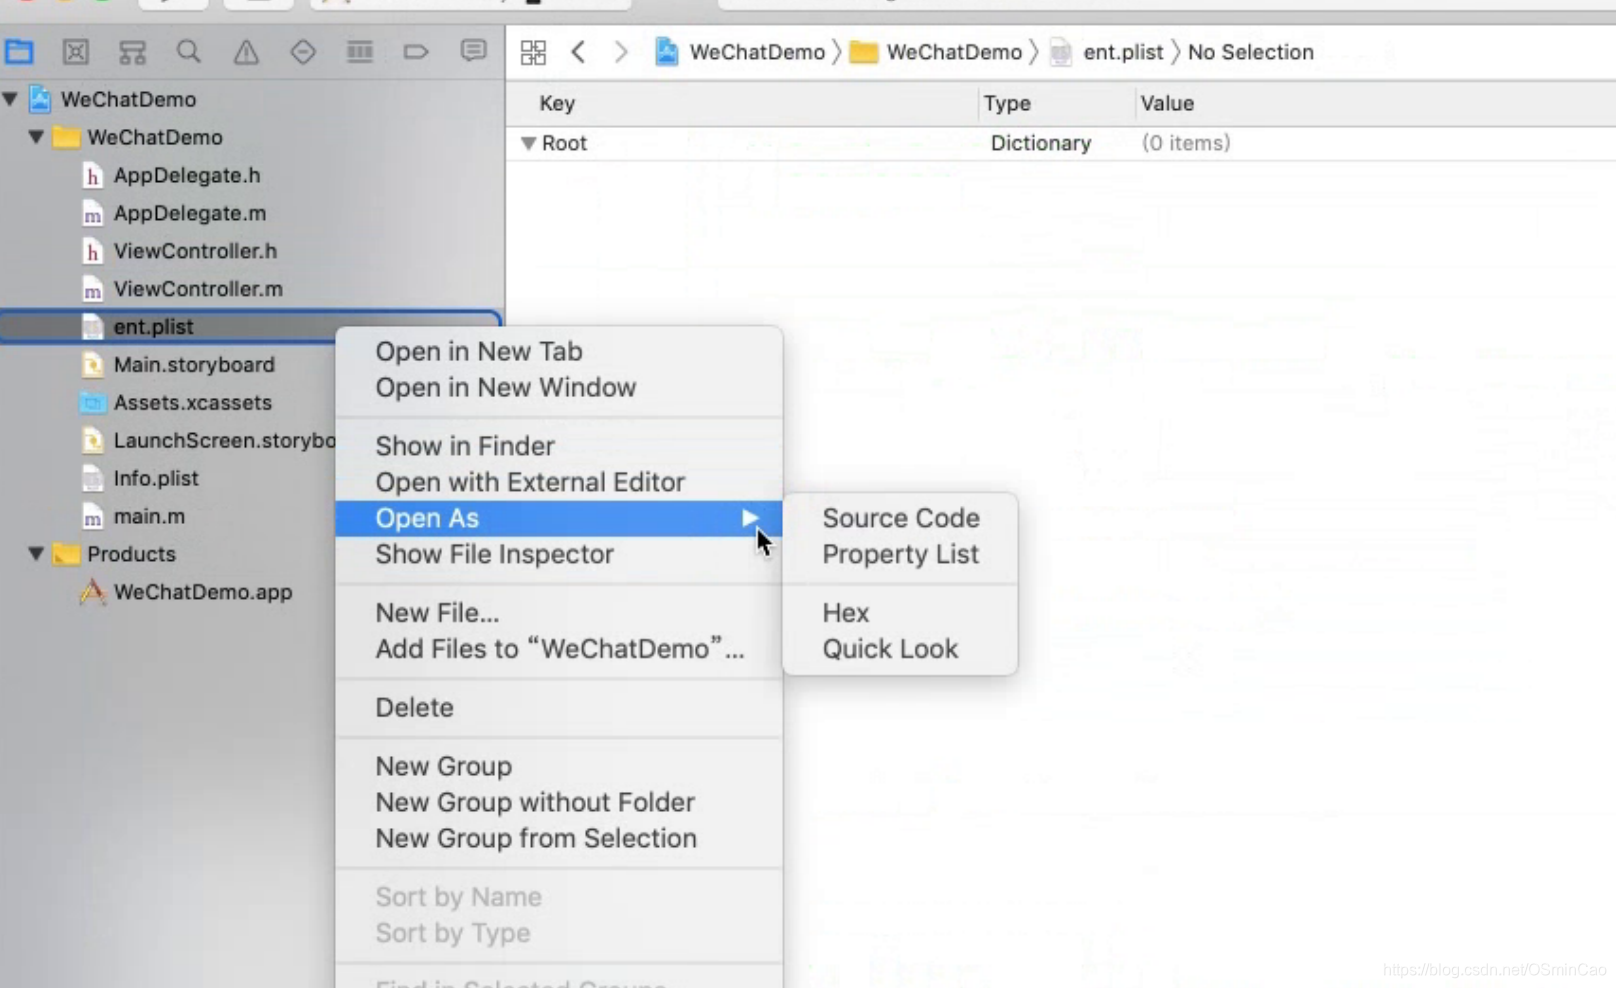The width and height of the screenshot is (1616, 988).
Task: Choose Delete from context menu
Action: point(559,708)
